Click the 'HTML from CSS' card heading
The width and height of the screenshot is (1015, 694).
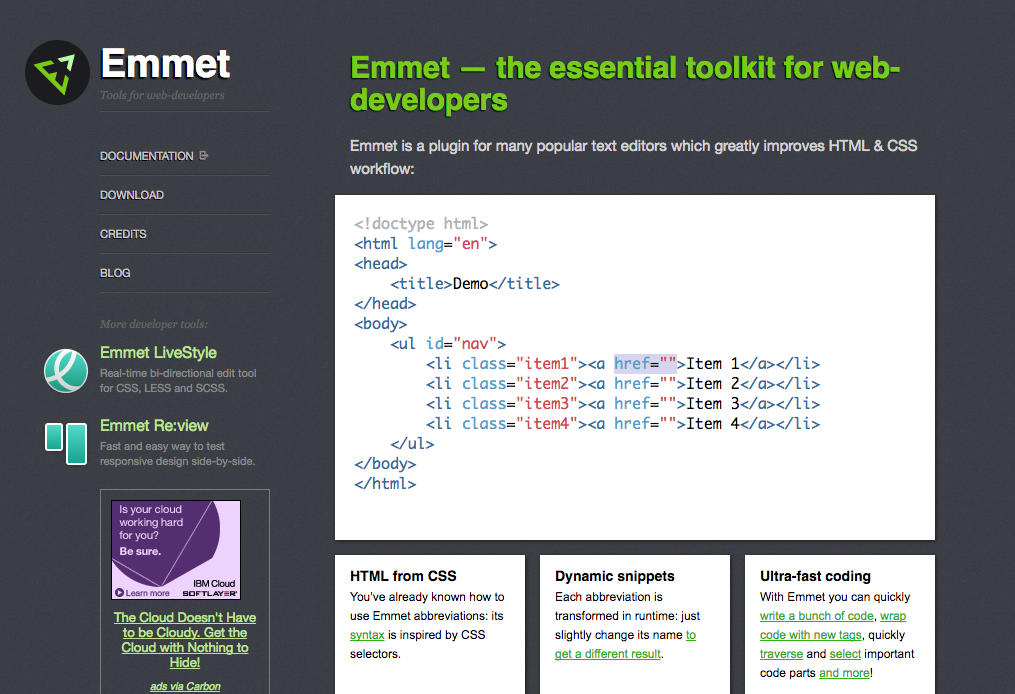pos(403,576)
